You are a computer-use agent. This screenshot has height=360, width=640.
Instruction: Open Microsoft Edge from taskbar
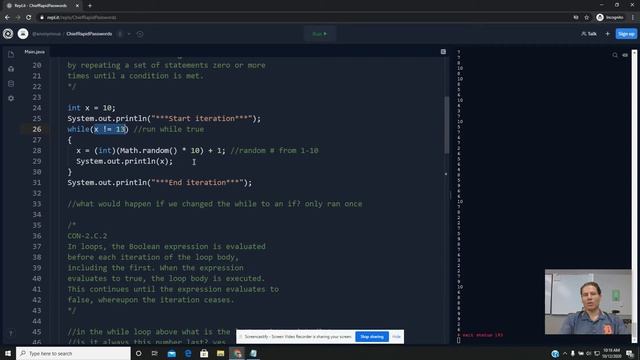[x=188, y=353]
